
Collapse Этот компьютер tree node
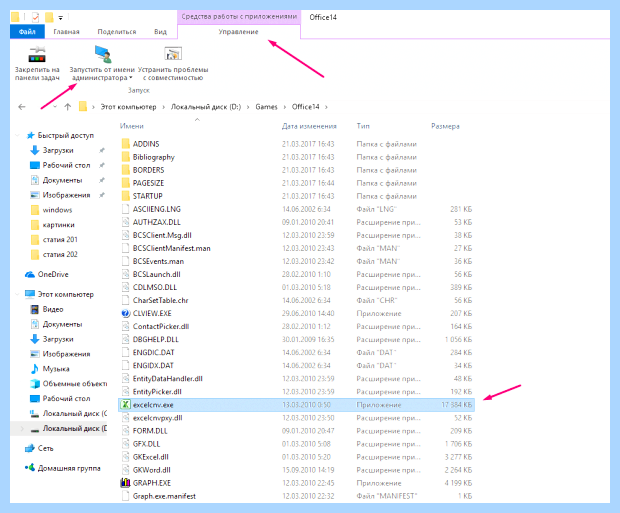pos(17,294)
